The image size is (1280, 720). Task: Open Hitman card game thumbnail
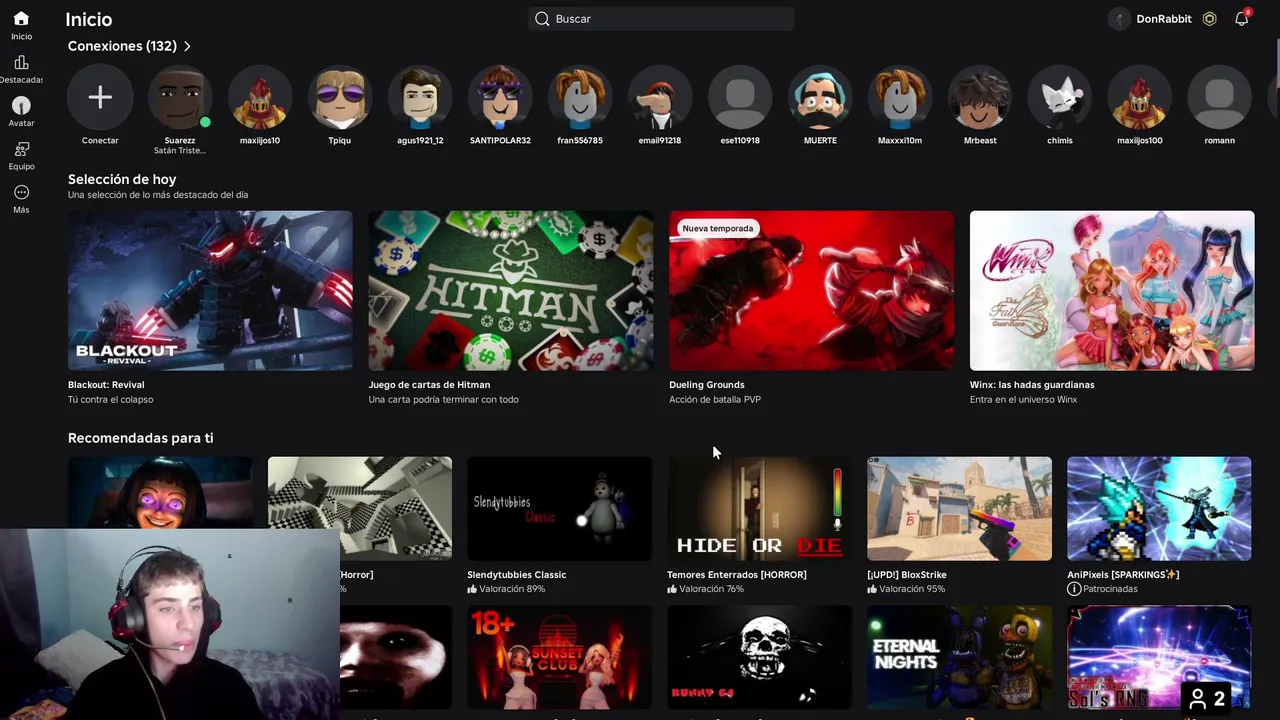(511, 290)
